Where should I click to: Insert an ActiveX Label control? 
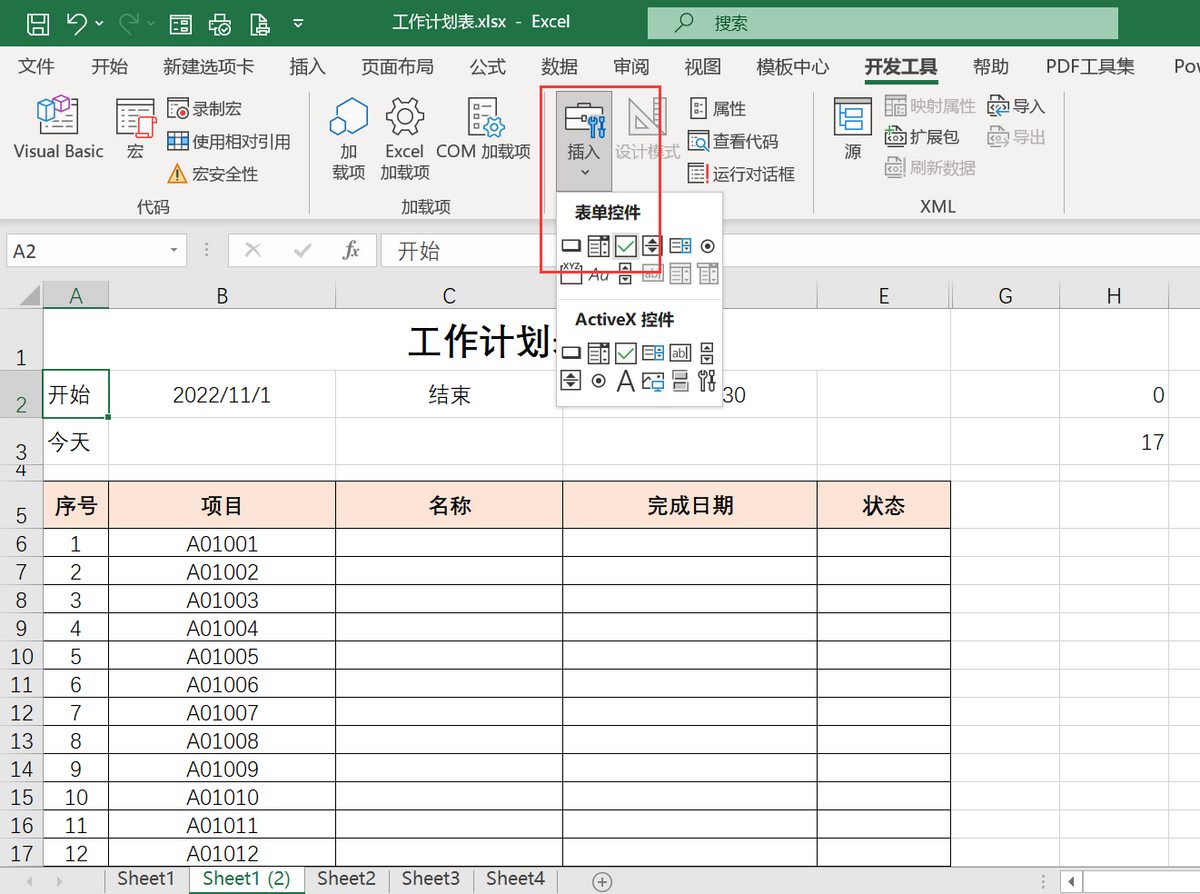[626, 380]
